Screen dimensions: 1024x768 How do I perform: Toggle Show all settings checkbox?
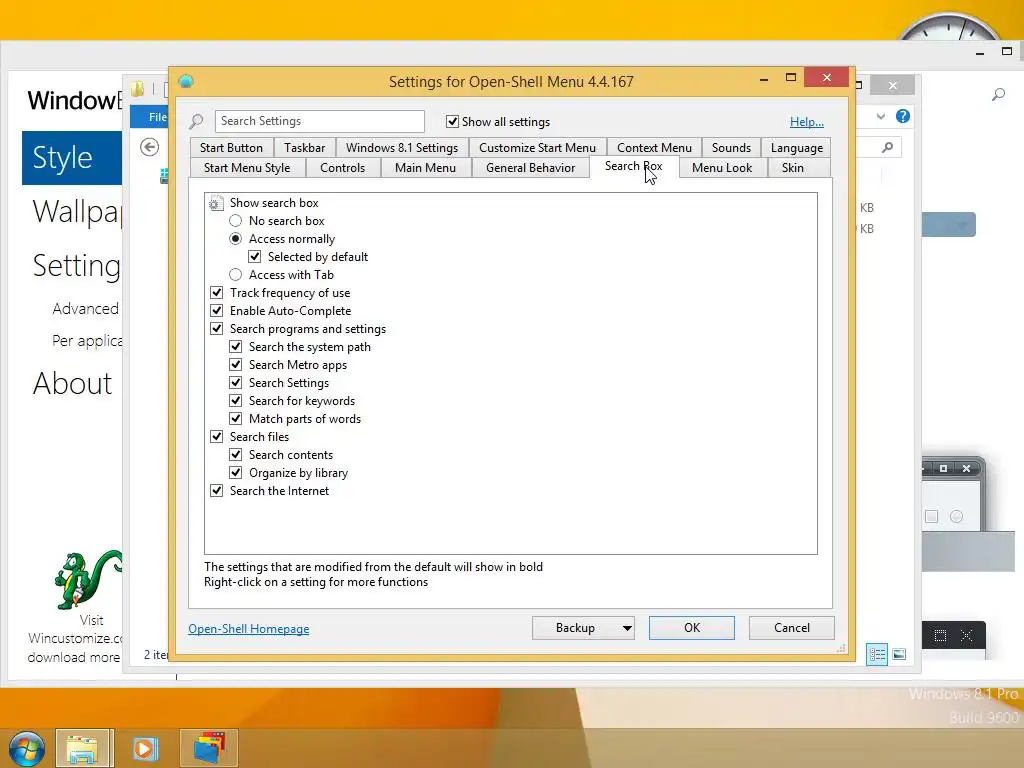point(452,121)
